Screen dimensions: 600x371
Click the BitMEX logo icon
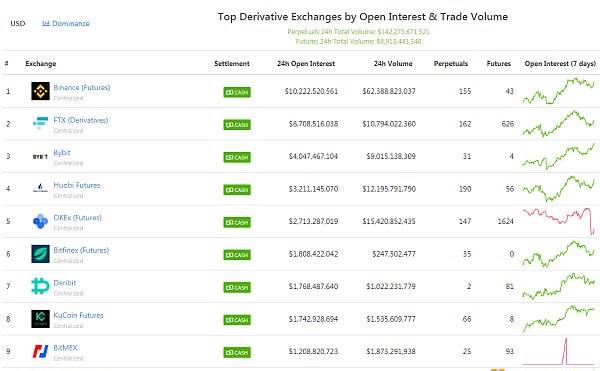tap(41, 351)
